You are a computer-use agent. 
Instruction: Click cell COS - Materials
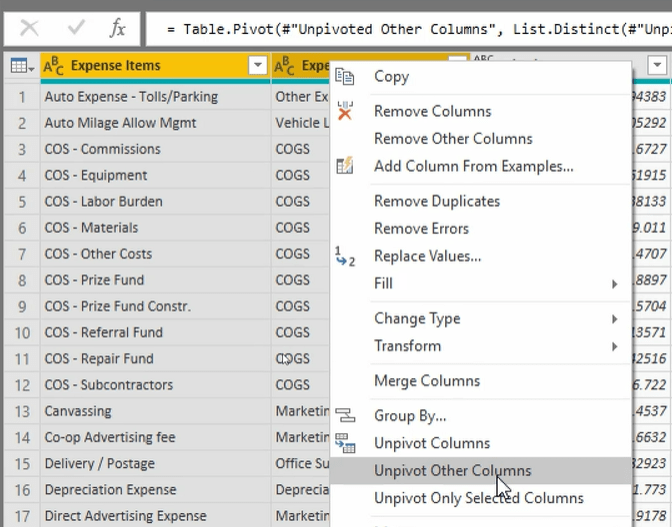156,228
